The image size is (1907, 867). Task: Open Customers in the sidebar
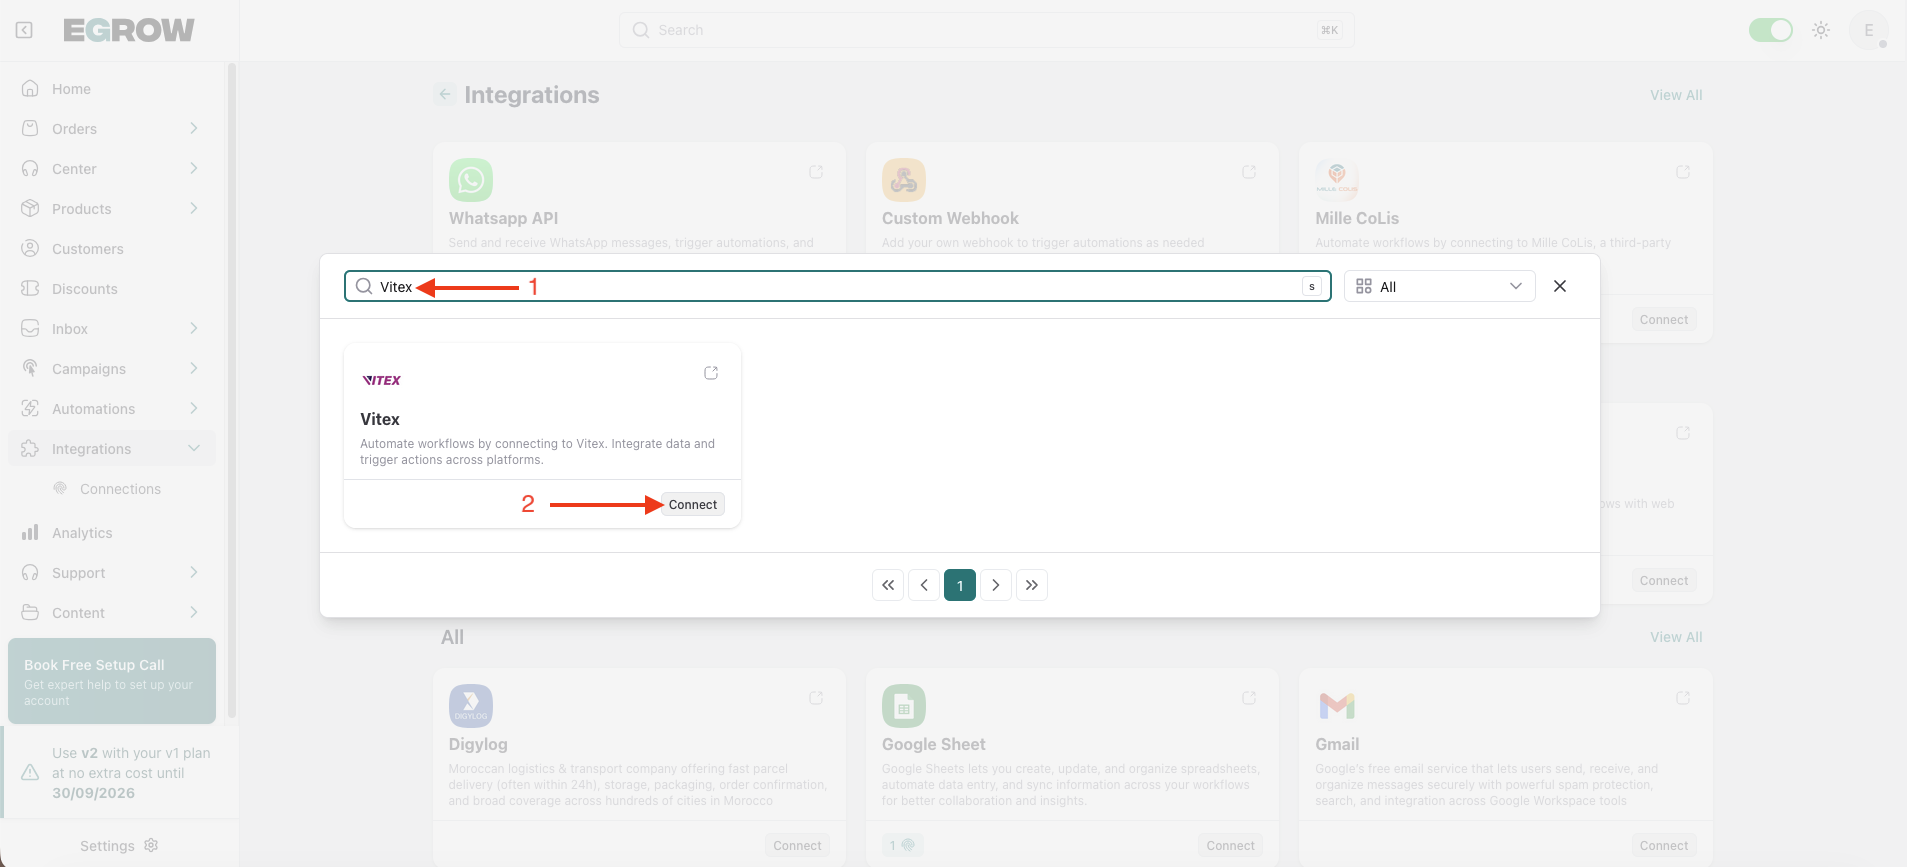tap(112, 249)
